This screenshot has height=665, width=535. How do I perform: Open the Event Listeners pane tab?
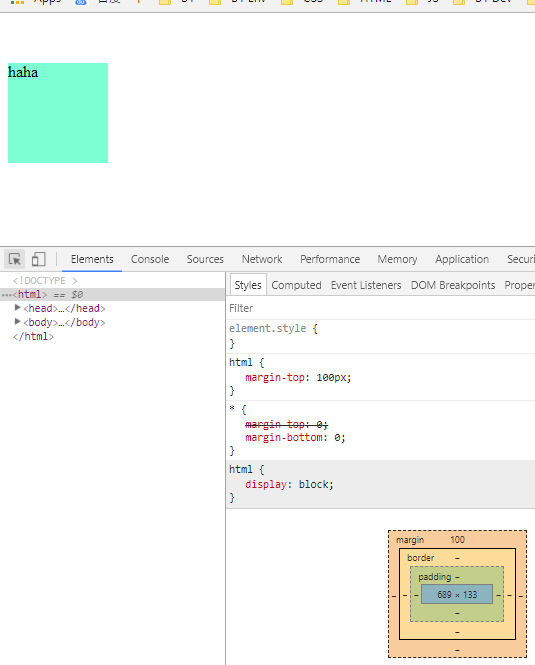(x=366, y=285)
